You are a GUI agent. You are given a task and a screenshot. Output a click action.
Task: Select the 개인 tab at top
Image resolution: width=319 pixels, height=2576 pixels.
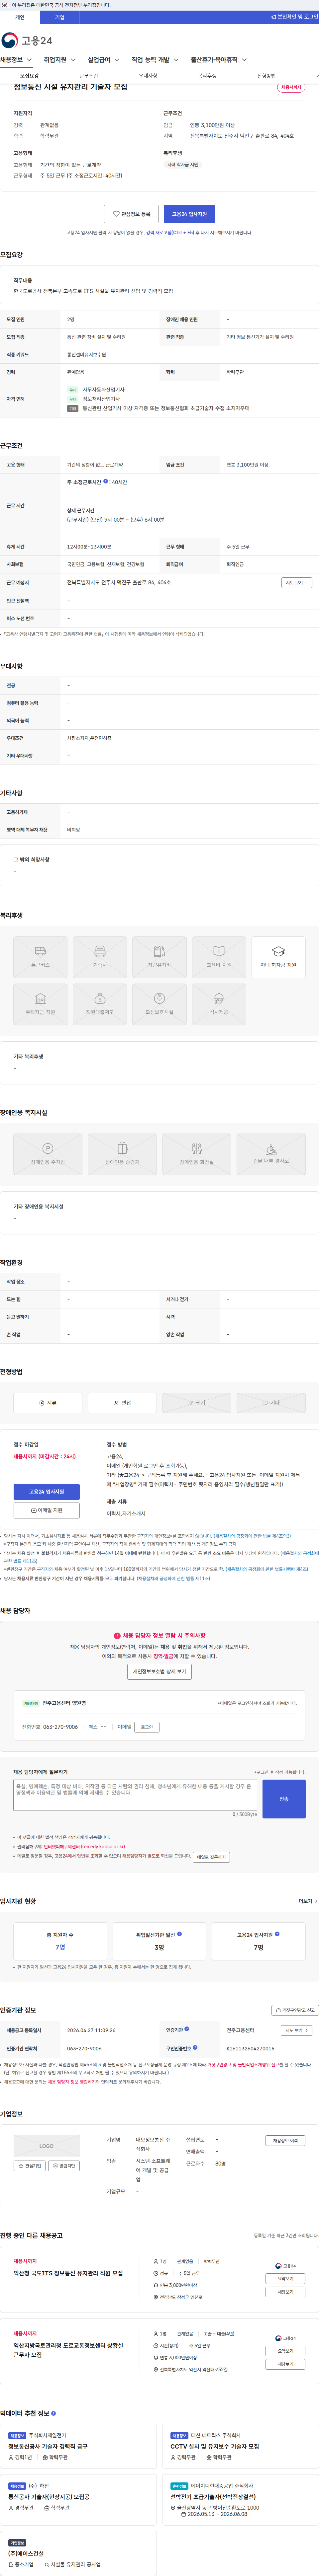[20, 17]
